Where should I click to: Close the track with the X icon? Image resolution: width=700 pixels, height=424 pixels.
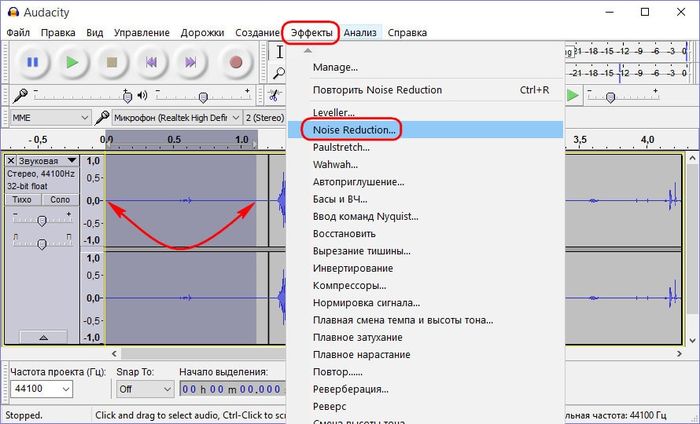pos(11,160)
